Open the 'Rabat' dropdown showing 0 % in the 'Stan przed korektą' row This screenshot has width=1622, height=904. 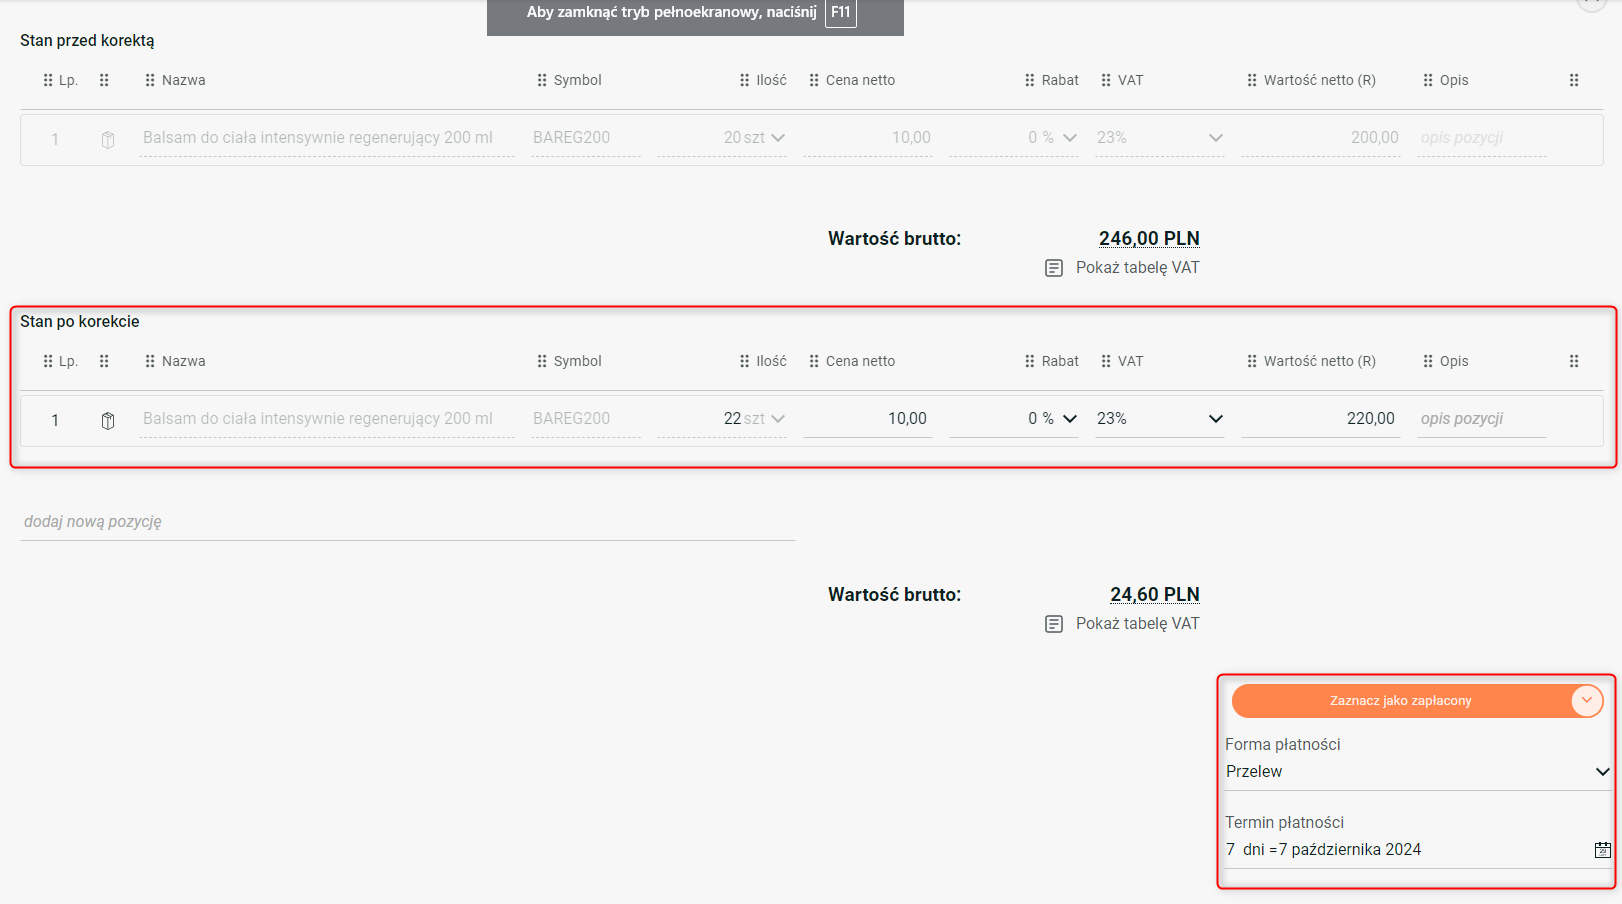point(1070,138)
